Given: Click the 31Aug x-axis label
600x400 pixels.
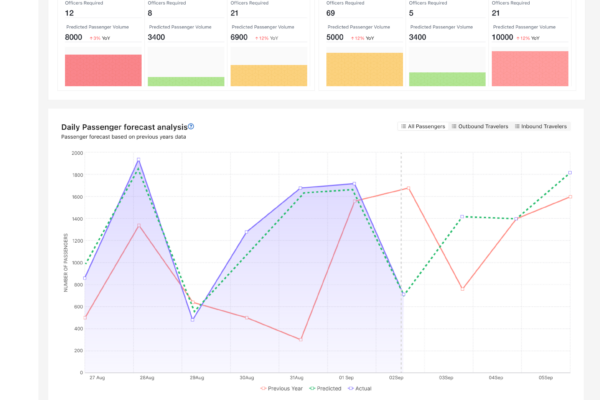Looking at the screenshot, I should click(x=297, y=378).
